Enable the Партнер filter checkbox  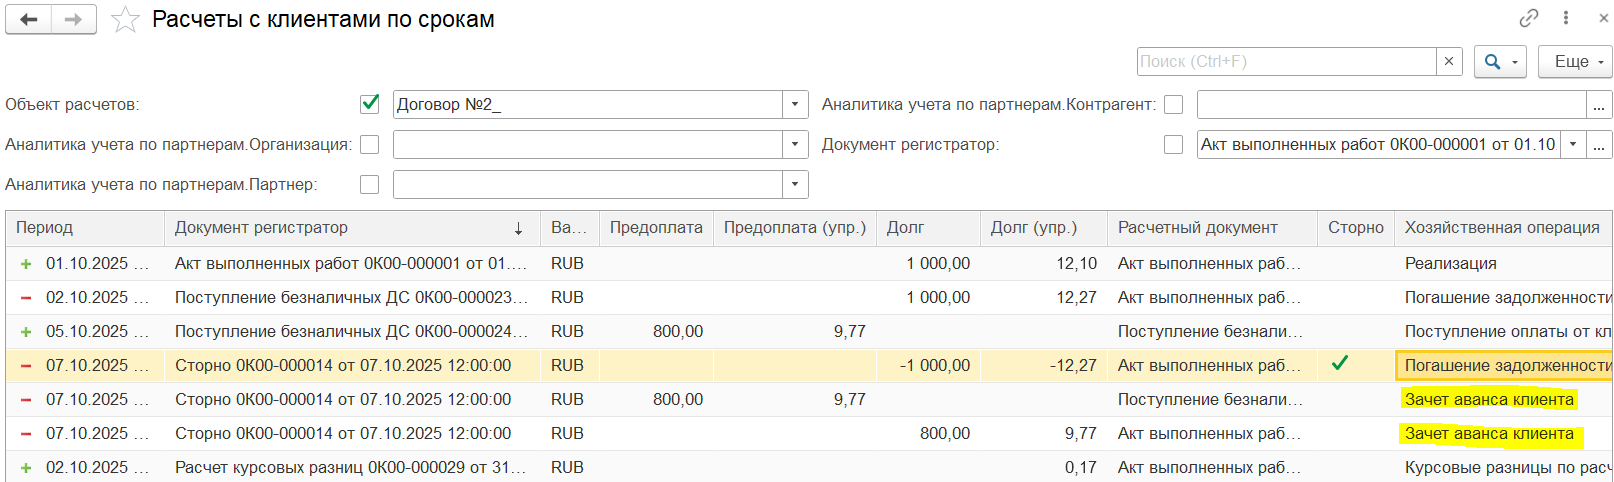370,184
